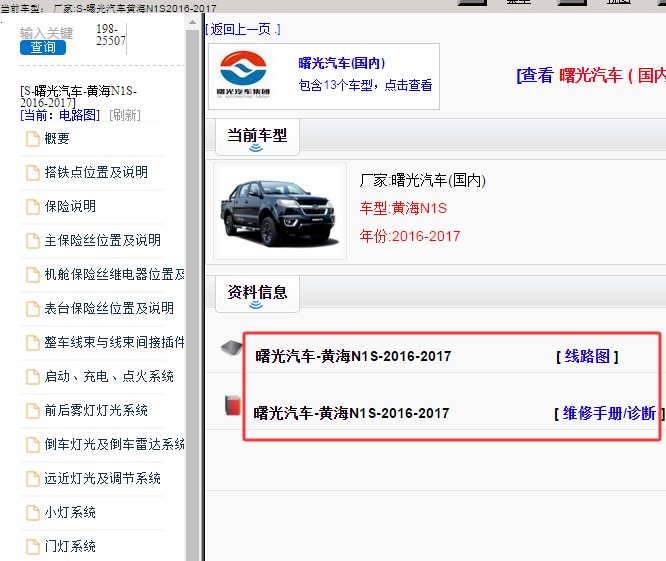The width and height of the screenshot is (666, 561).
Task: Open 机舱保险丝继电器位置 entry
Action: pos(115,274)
